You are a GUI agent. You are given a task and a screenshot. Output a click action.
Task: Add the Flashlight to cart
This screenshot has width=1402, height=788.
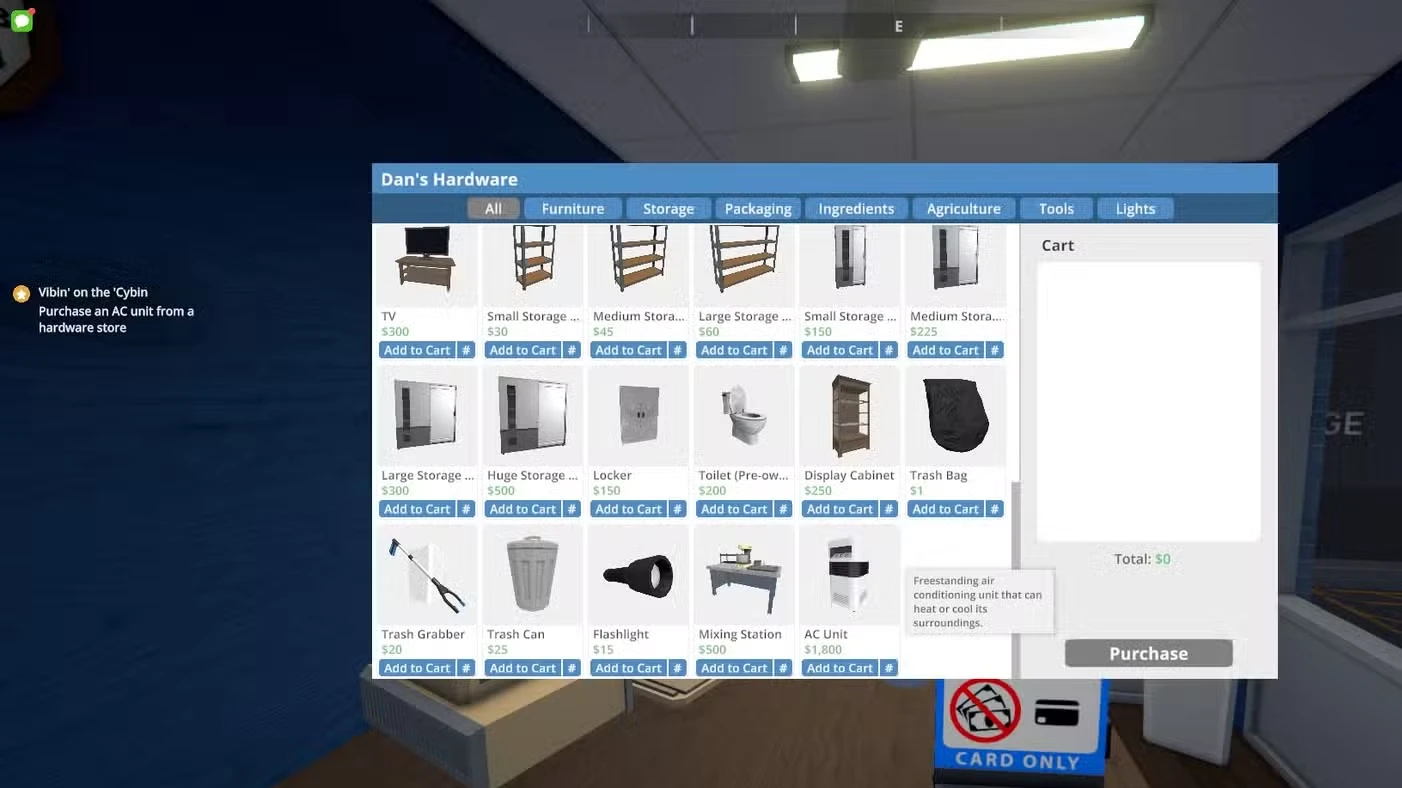628,668
